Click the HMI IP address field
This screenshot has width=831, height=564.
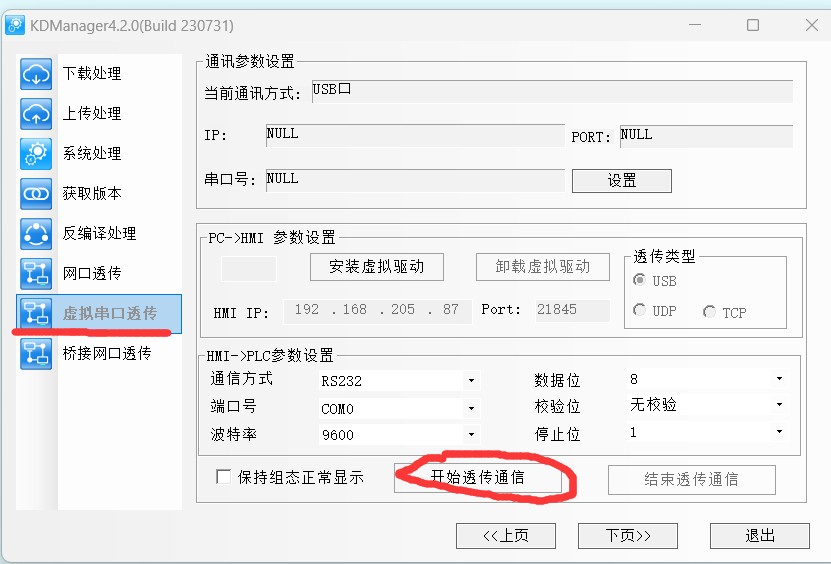[x=377, y=311]
